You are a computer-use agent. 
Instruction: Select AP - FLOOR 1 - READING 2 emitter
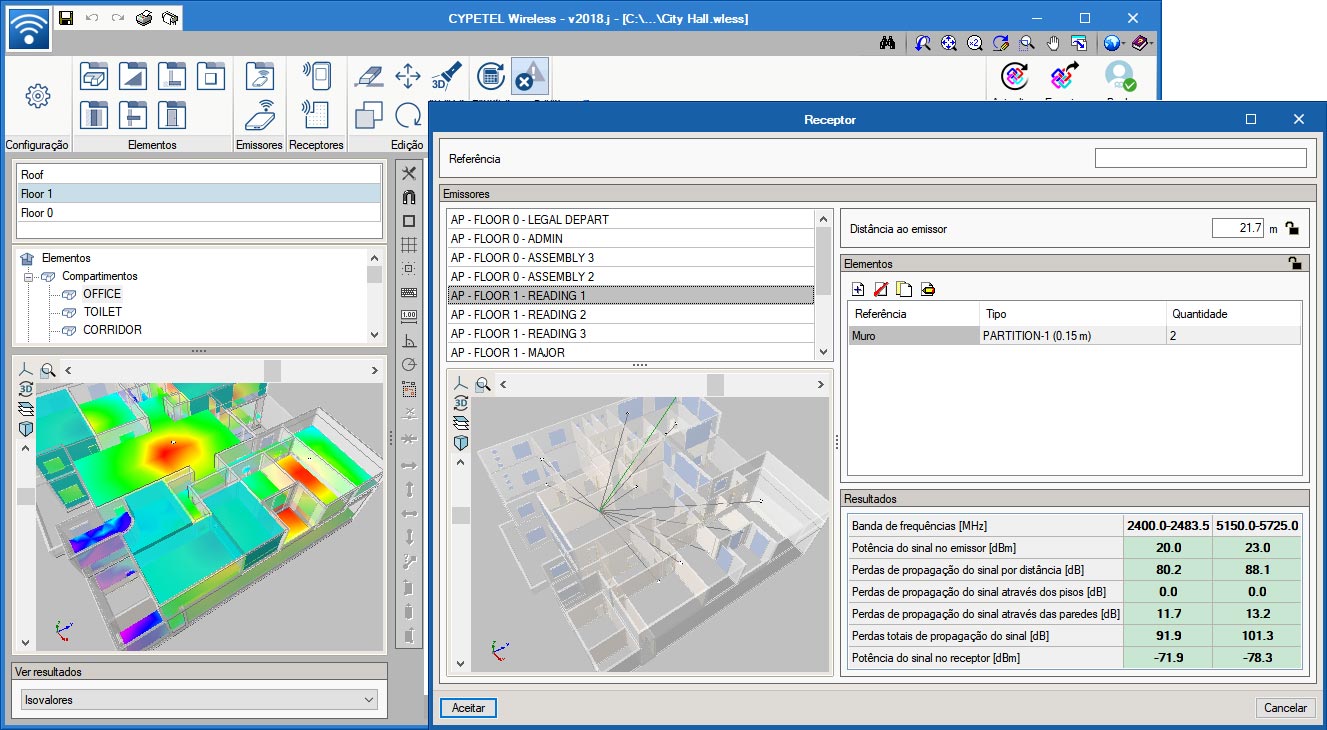click(630, 314)
